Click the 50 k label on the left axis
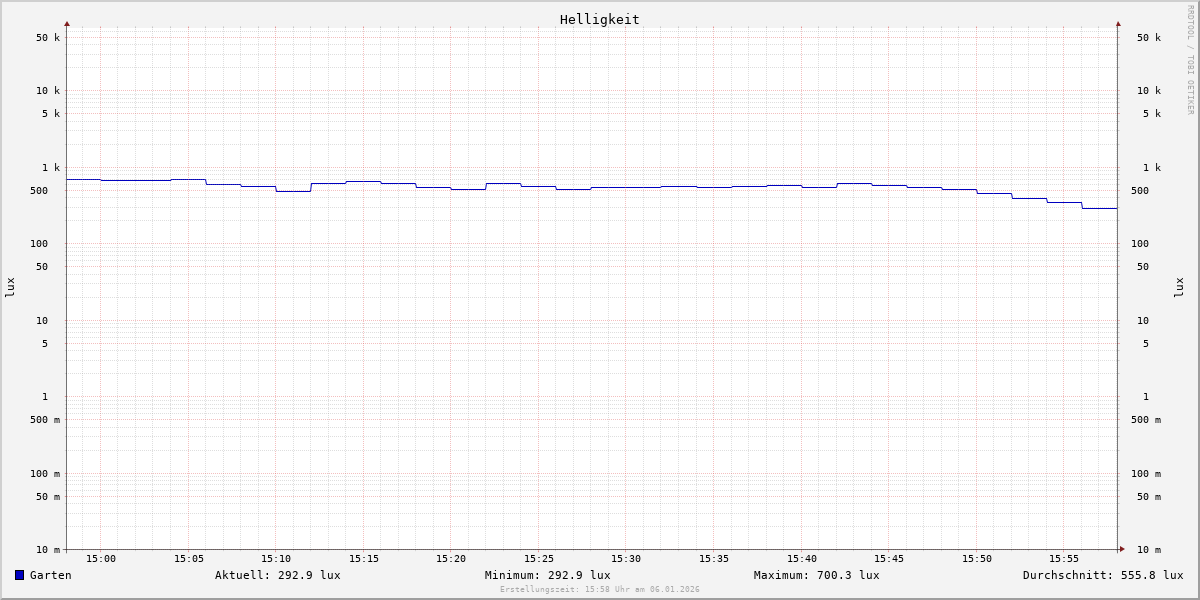 click(x=48, y=38)
